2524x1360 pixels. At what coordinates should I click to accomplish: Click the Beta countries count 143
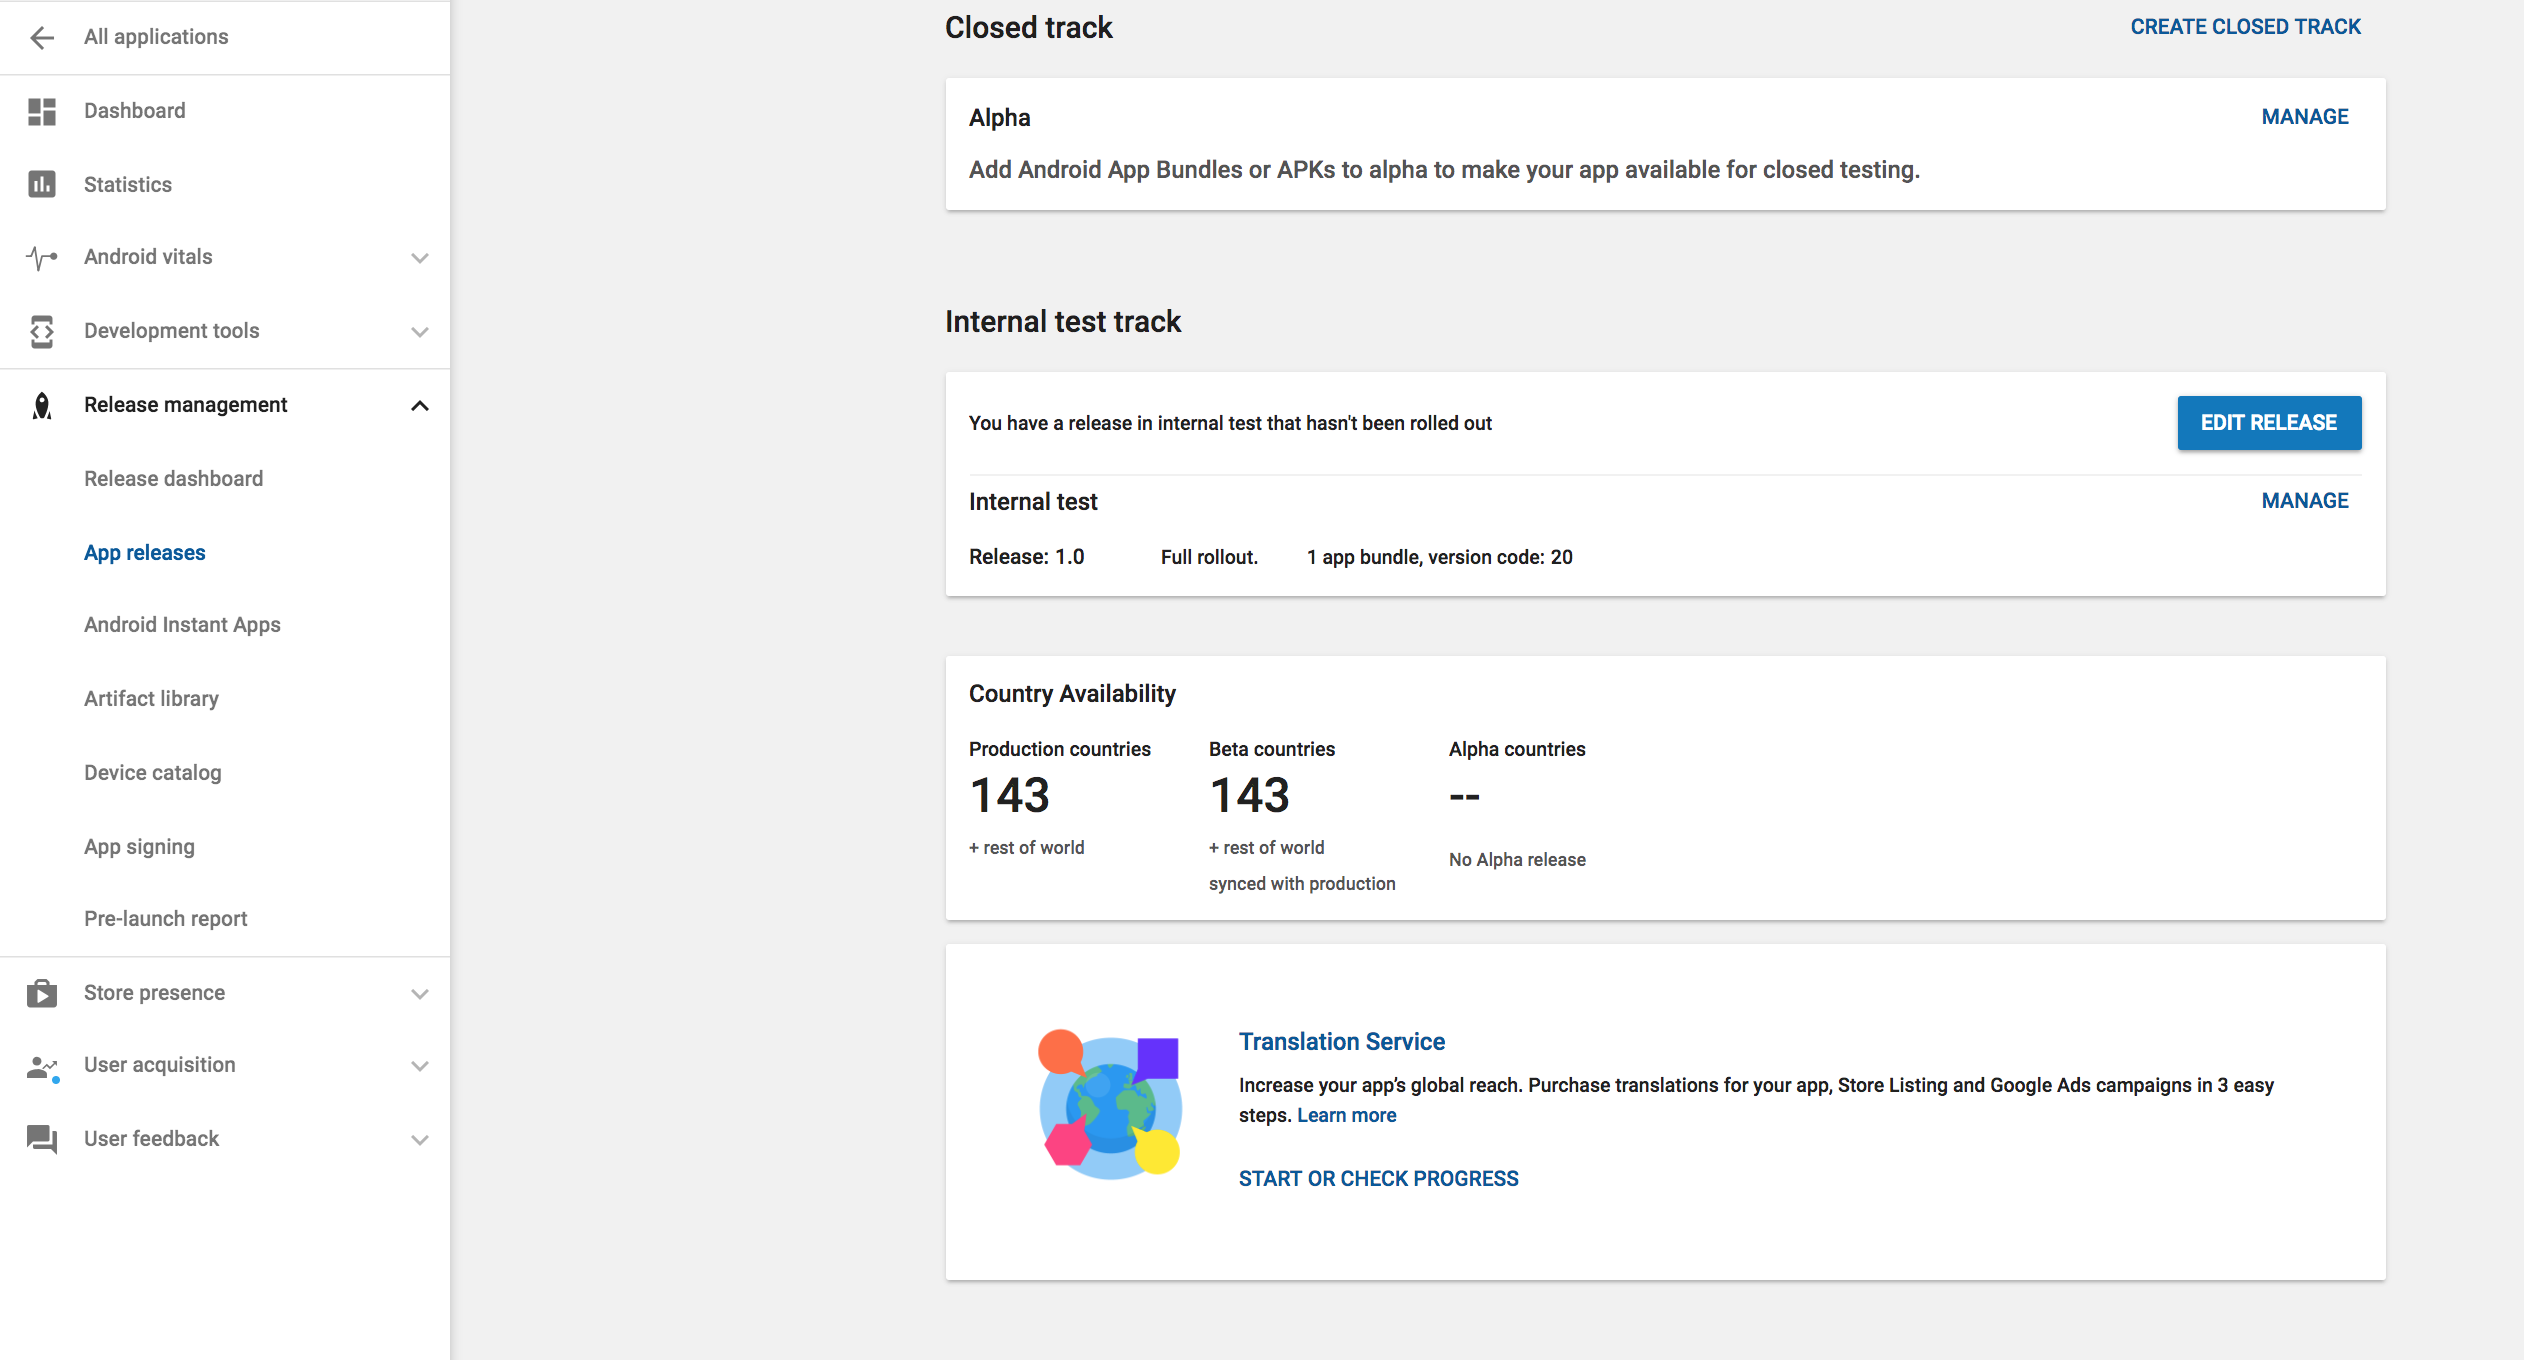[1249, 796]
